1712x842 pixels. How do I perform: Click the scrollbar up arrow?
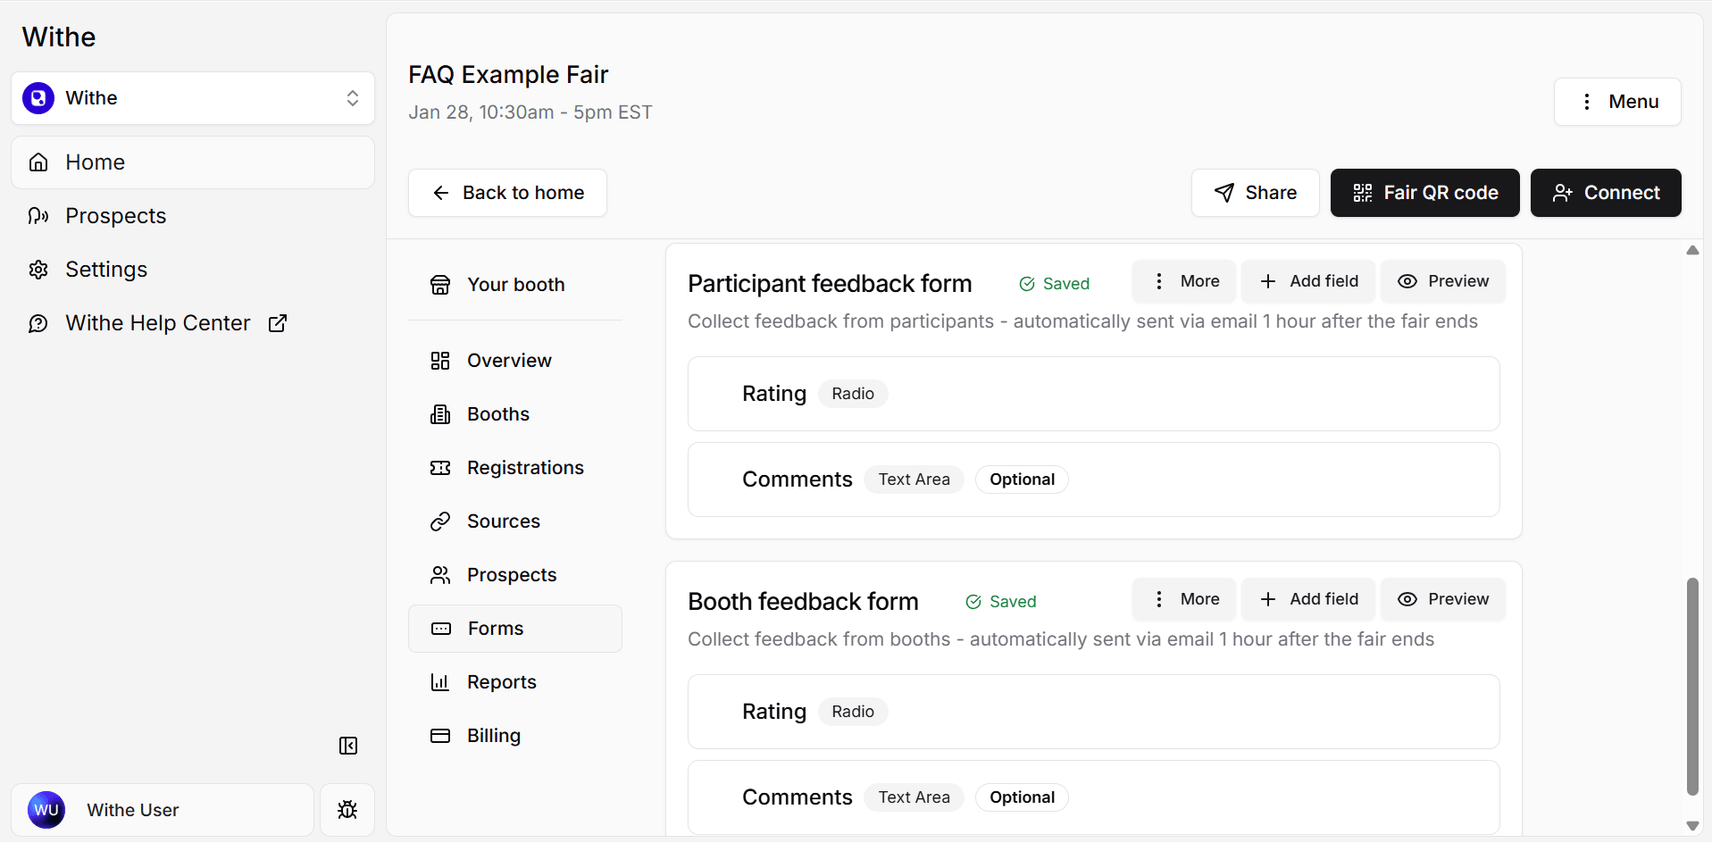pos(1692,250)
